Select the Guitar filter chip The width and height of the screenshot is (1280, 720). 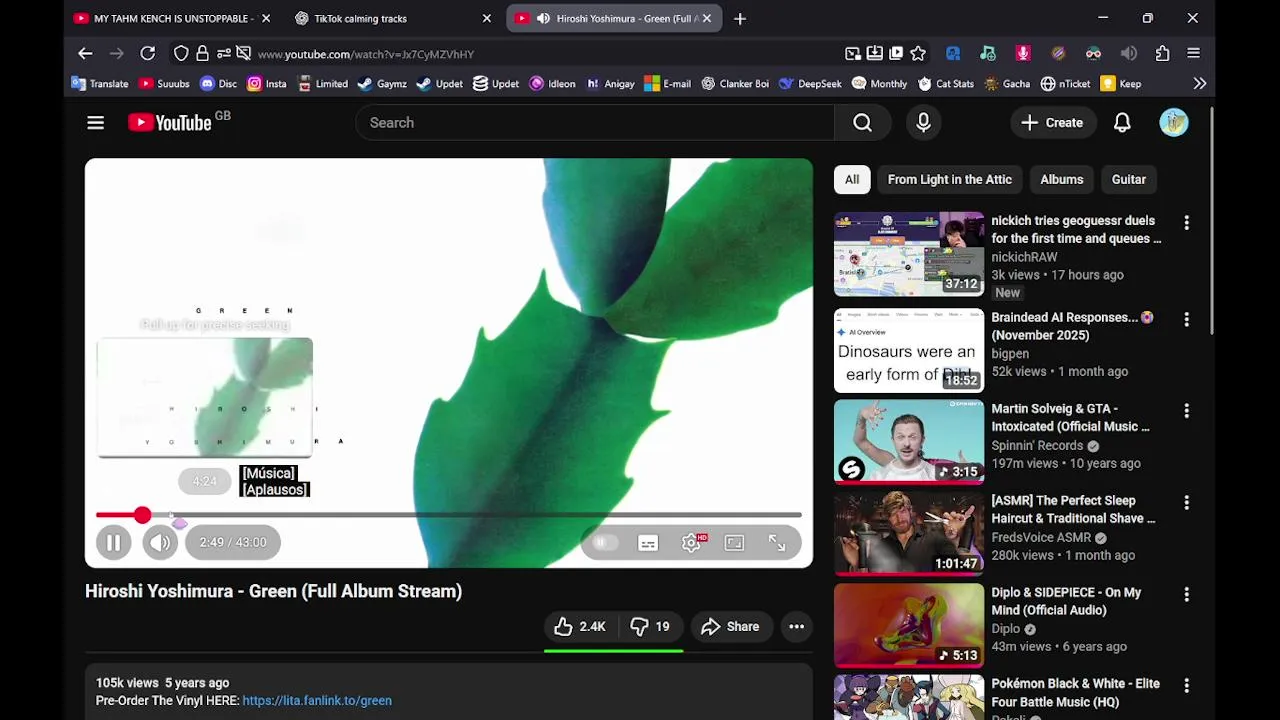point(1129,179)
